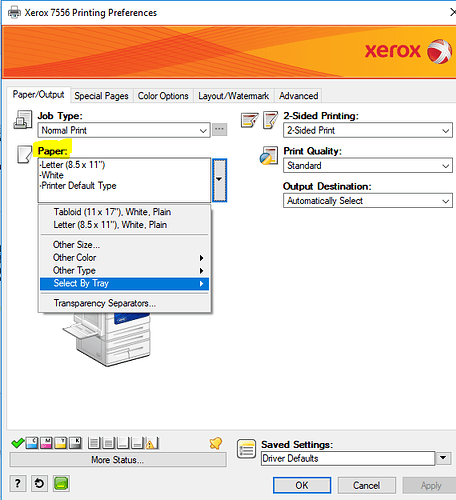Click the printer image thumbnail
Screen dimensions: 456x500
coord(107,339)
